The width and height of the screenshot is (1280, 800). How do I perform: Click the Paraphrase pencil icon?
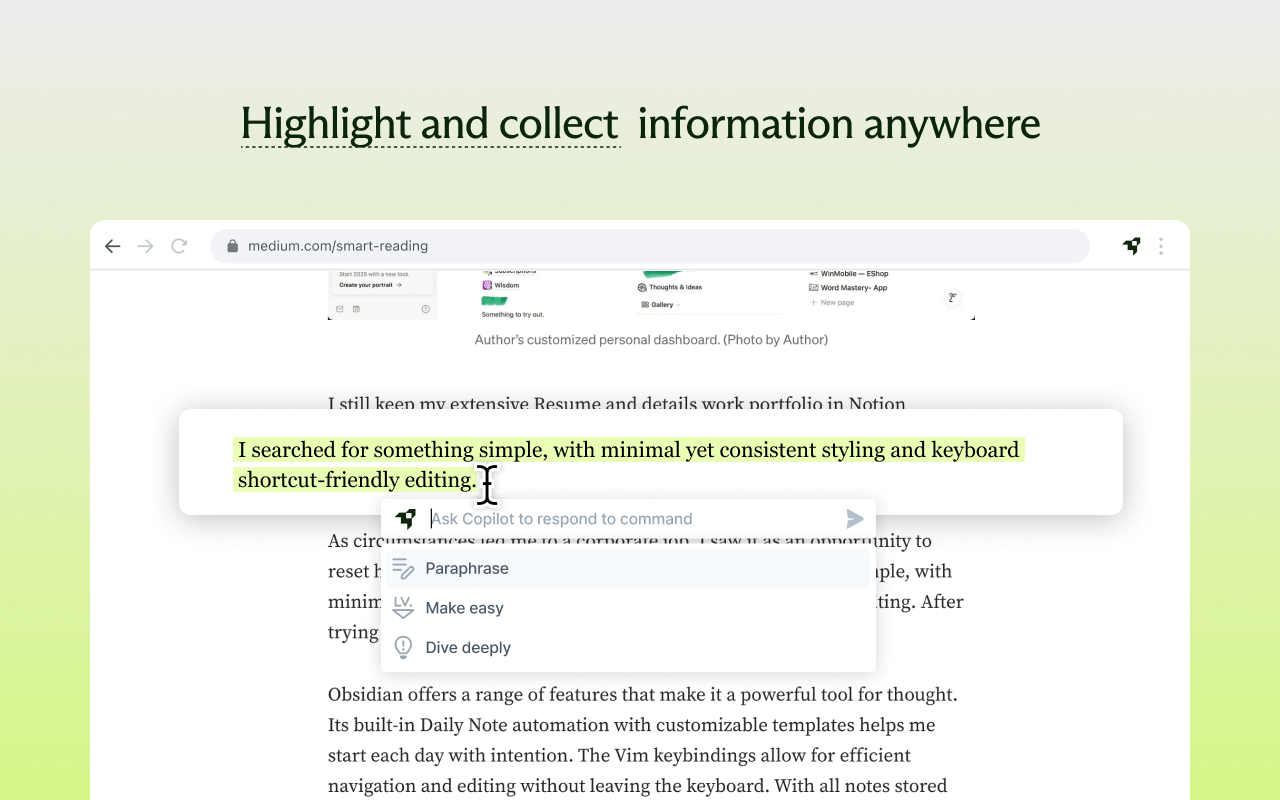403,569
